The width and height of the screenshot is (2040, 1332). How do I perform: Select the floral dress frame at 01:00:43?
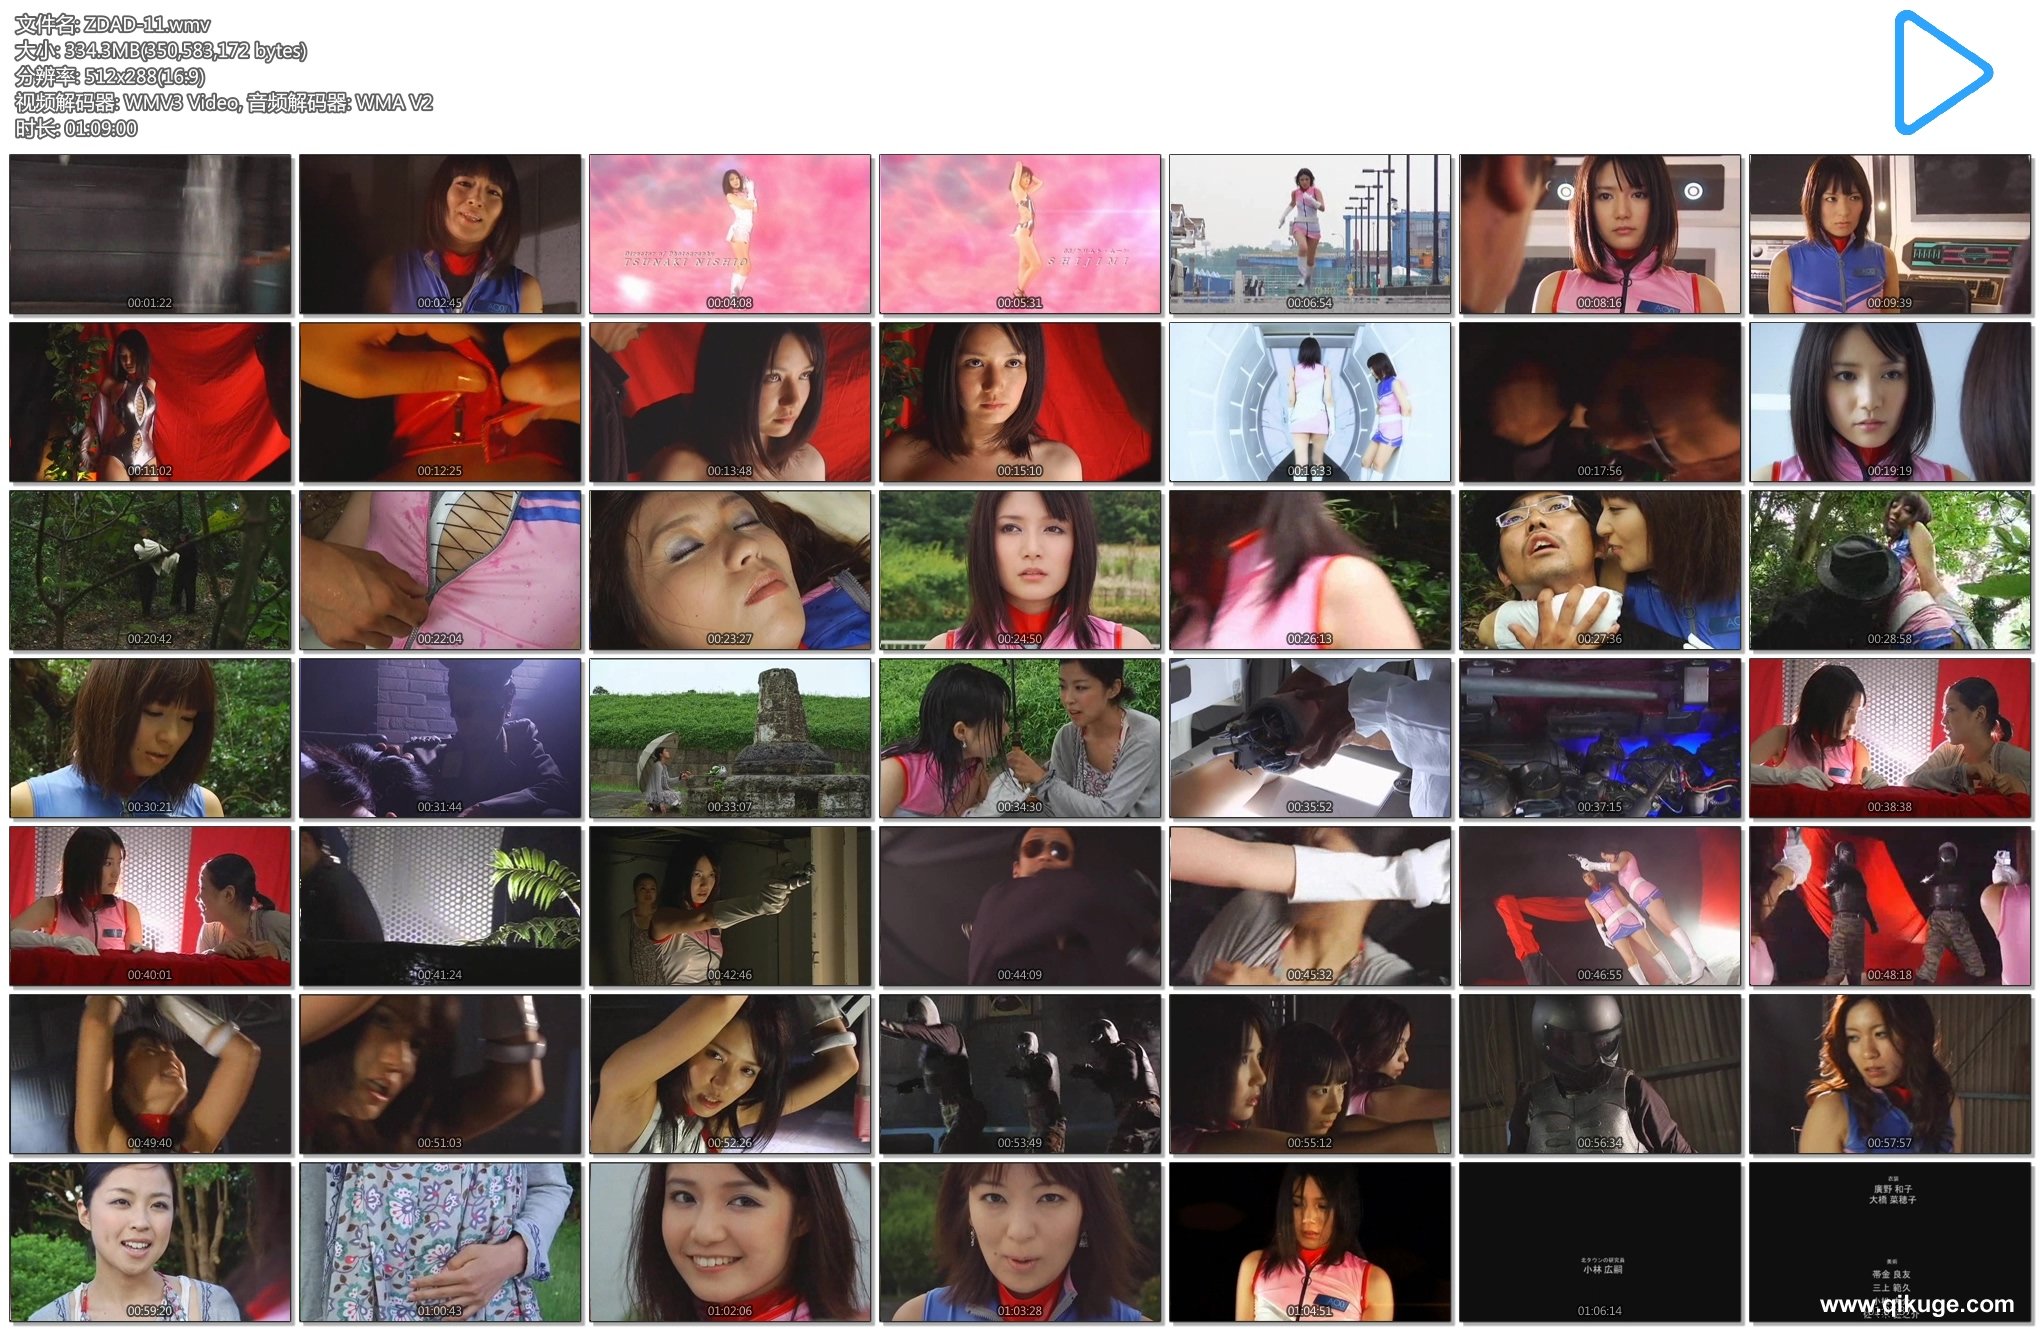(440, 1242)
